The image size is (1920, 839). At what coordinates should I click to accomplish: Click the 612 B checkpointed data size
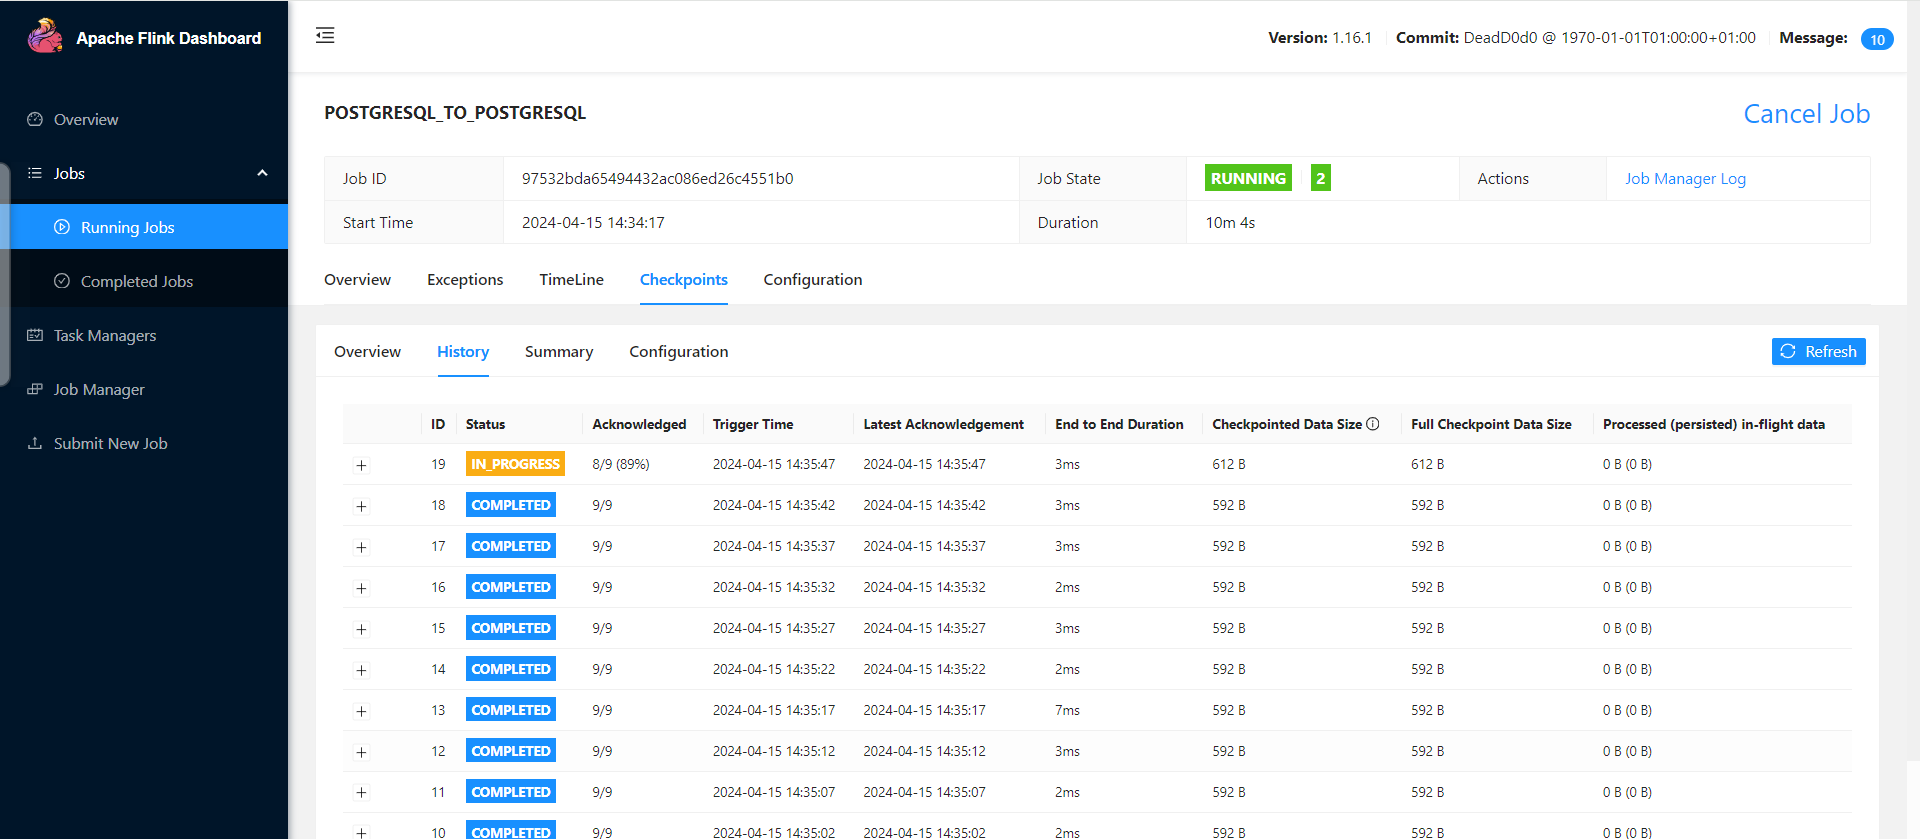click(x=1229, y=464)
